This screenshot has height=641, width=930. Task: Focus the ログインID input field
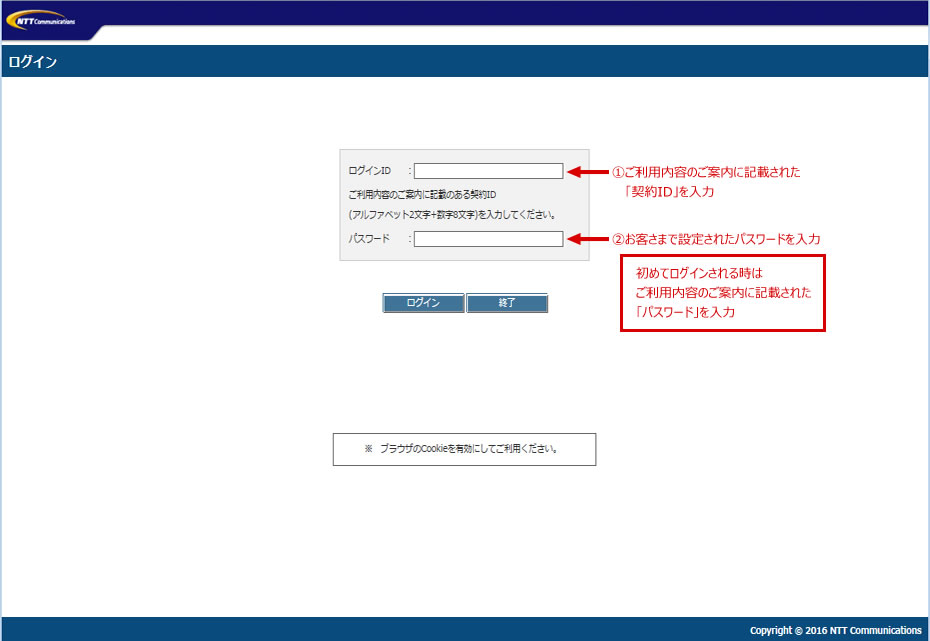tap(488, 171)
